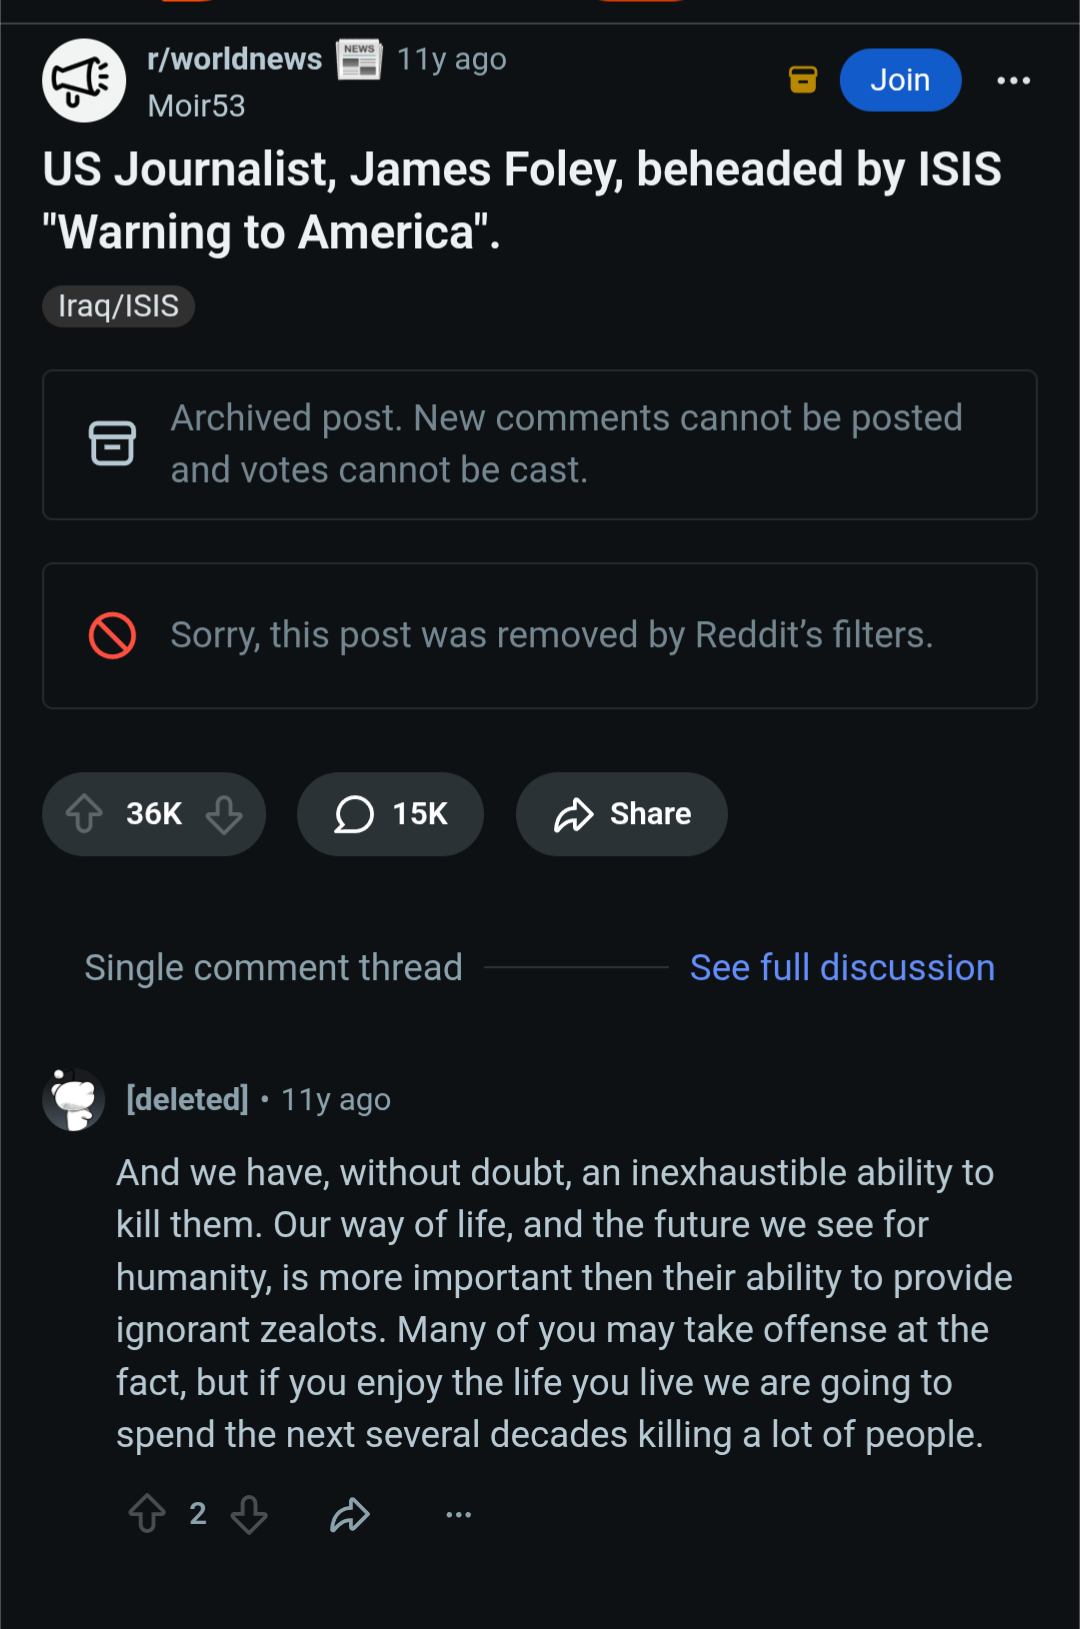The height and width of the screenshot is (1629, 1080).
Task: See full discussion of the thread
Action: click(842, 967)
